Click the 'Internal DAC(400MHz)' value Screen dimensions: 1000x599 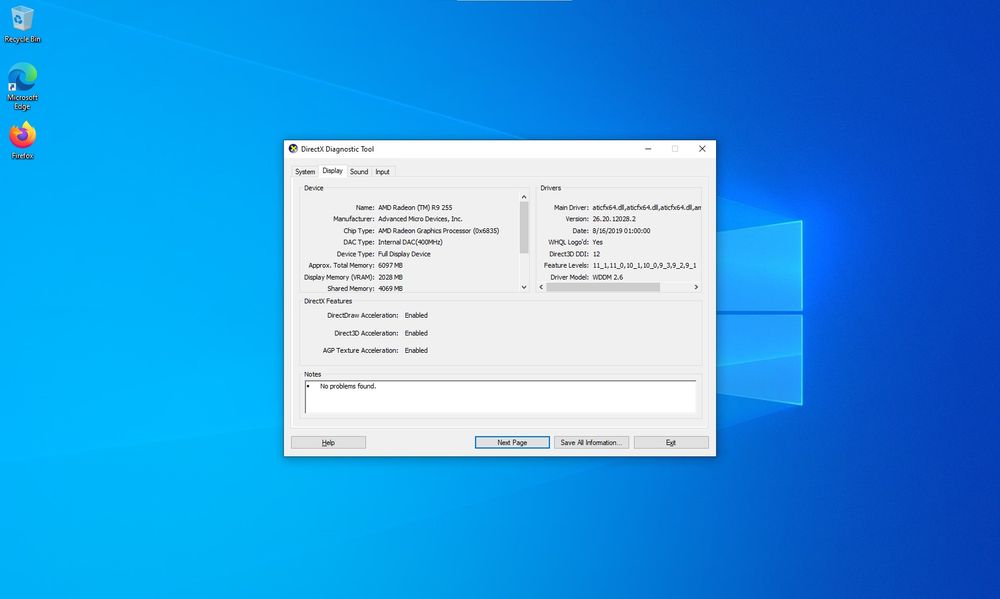pos(410,242)
